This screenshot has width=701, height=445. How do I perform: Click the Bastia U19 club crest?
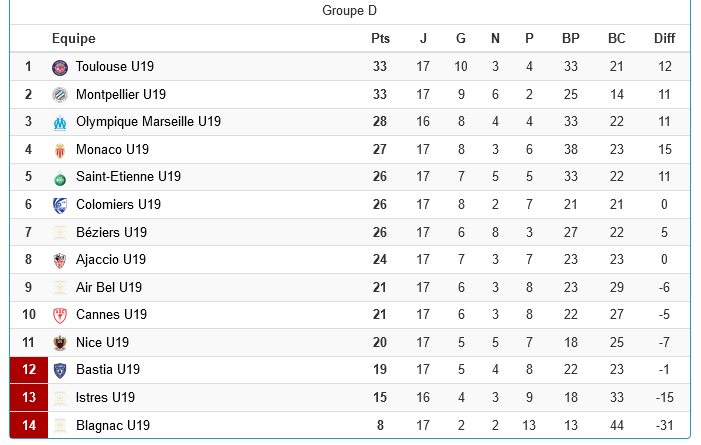point(60,370)
